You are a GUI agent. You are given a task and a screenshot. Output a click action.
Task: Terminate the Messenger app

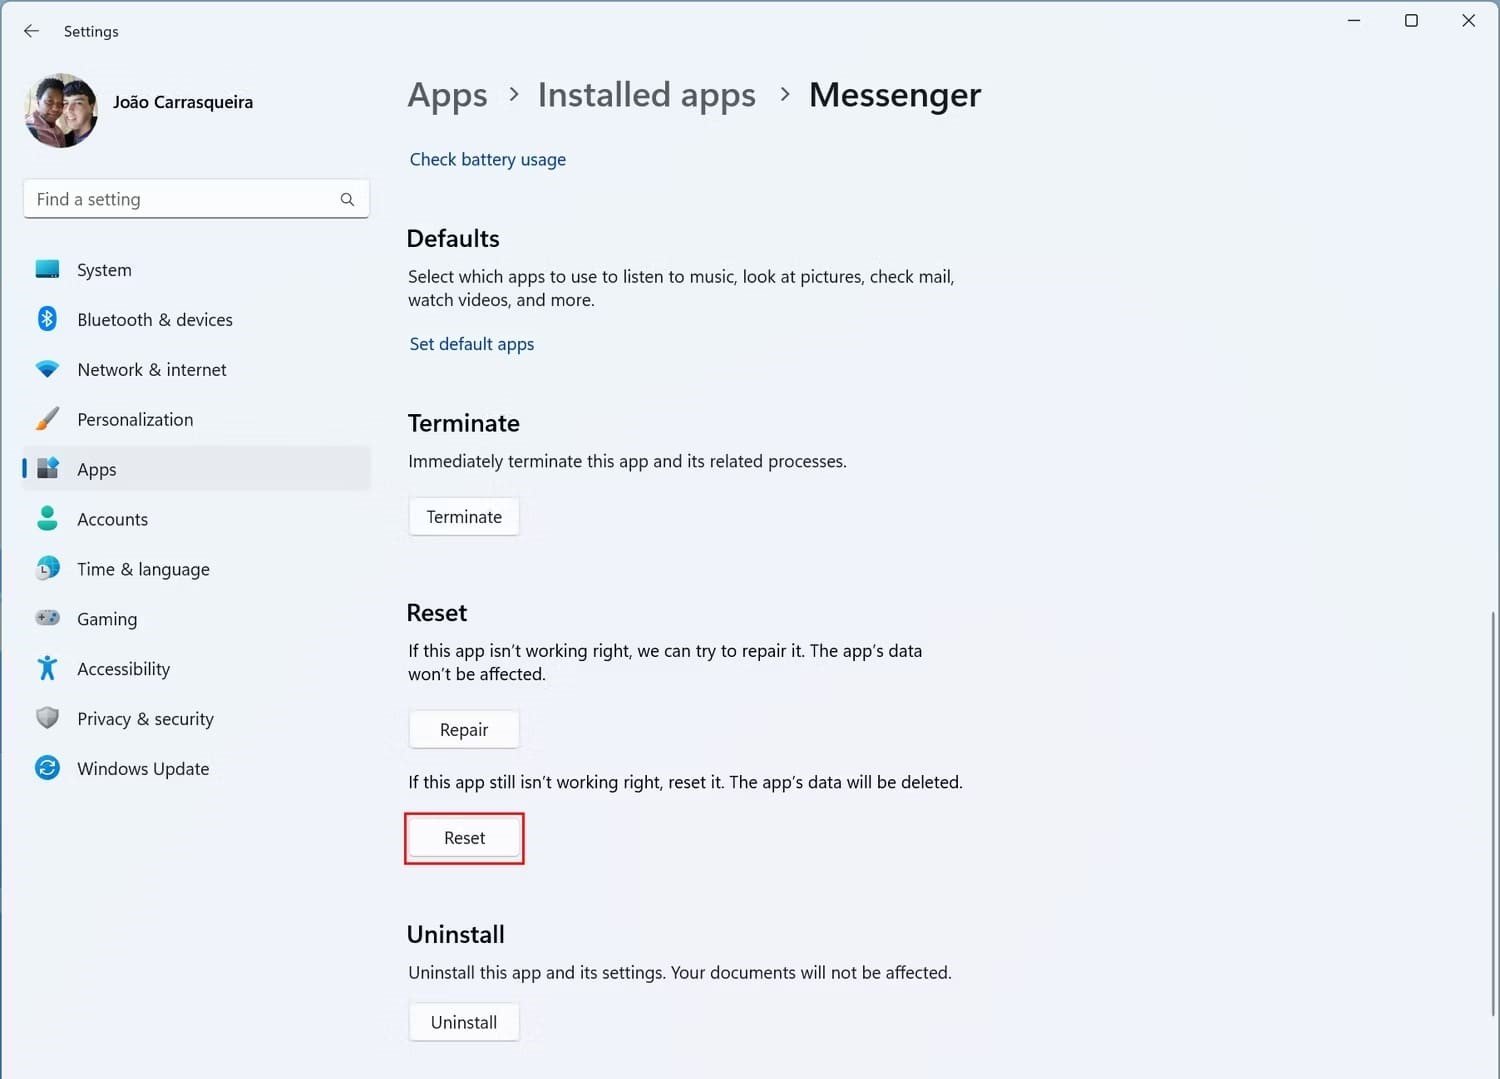click(x=464, y=517)
